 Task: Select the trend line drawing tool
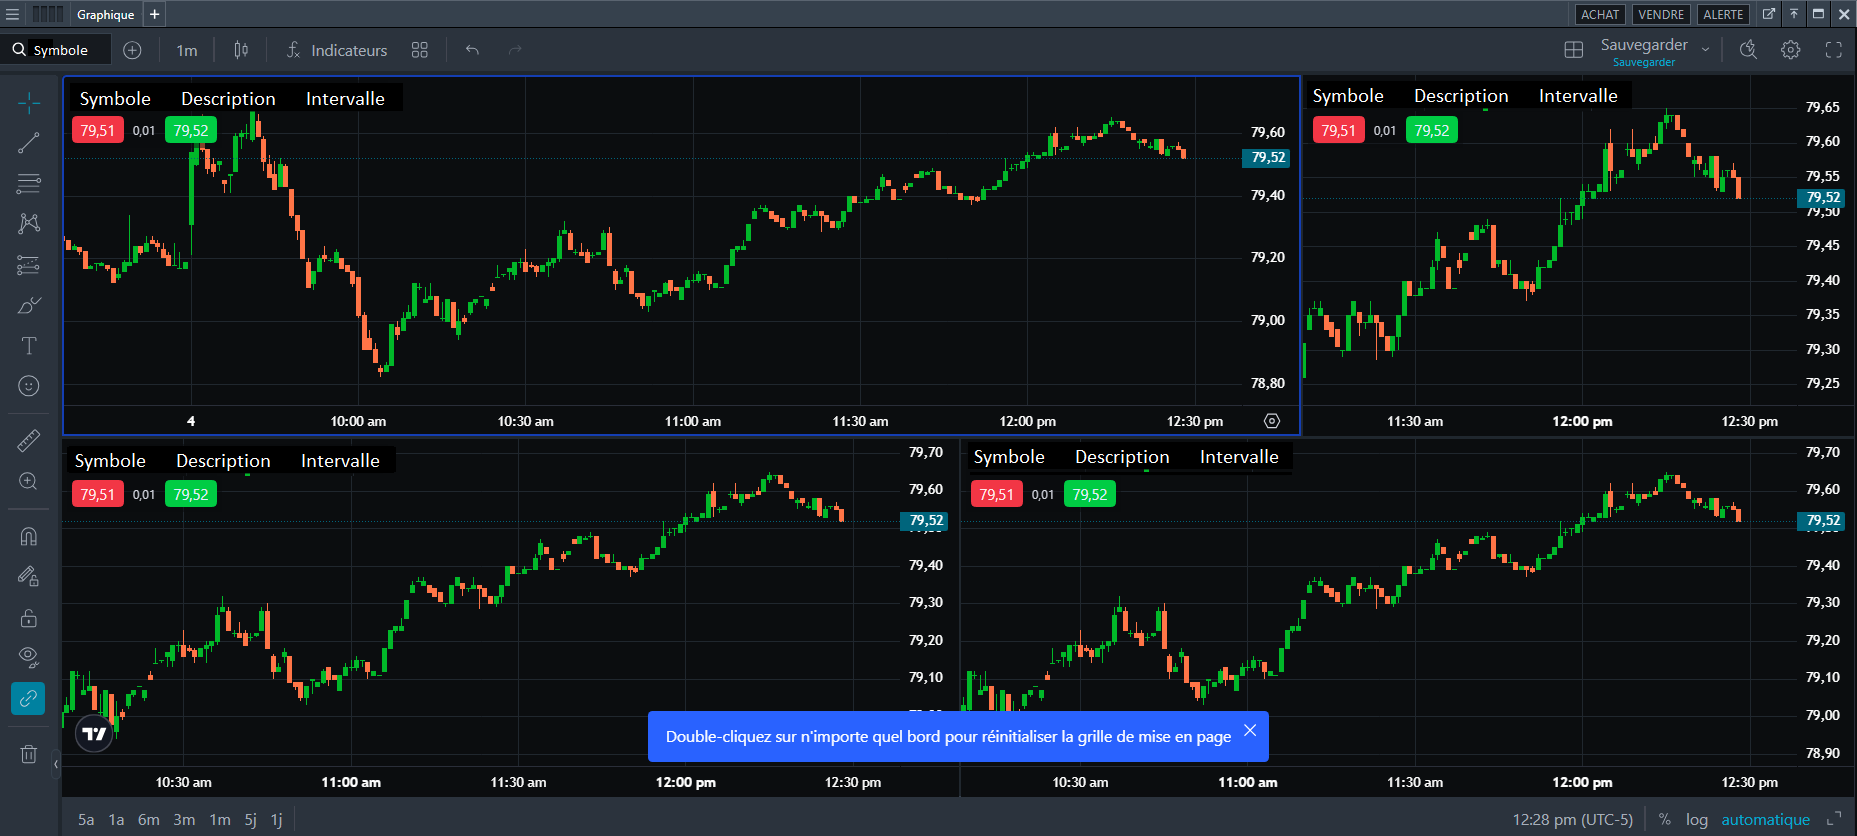click(x=29, y=143)
